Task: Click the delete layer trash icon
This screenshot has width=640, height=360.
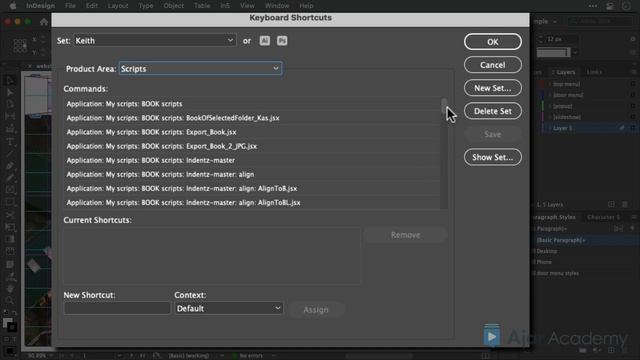Action: 625,204
